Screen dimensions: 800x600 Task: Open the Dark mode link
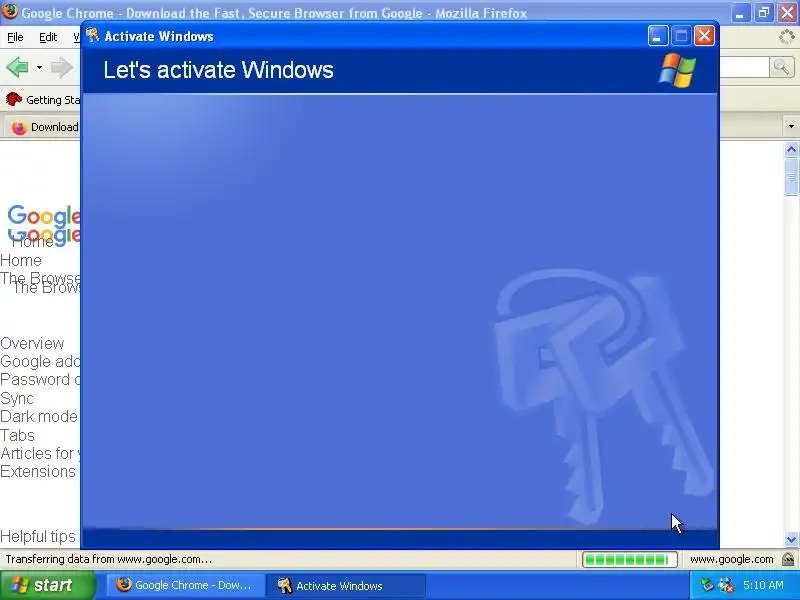[39, 416]
